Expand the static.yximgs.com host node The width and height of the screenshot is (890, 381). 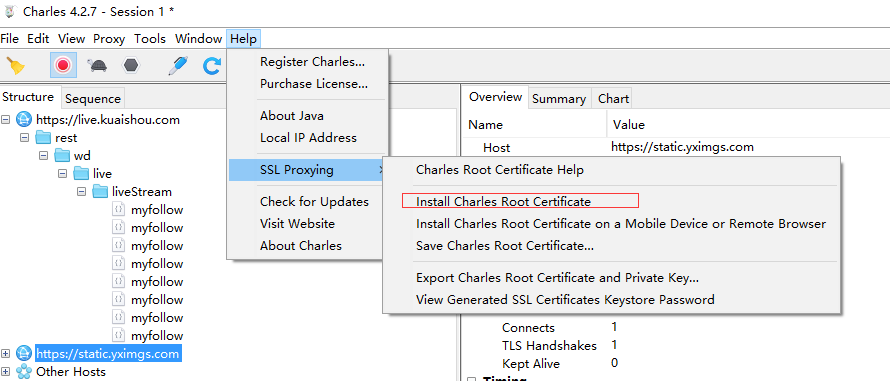click(x=6, y=354)
